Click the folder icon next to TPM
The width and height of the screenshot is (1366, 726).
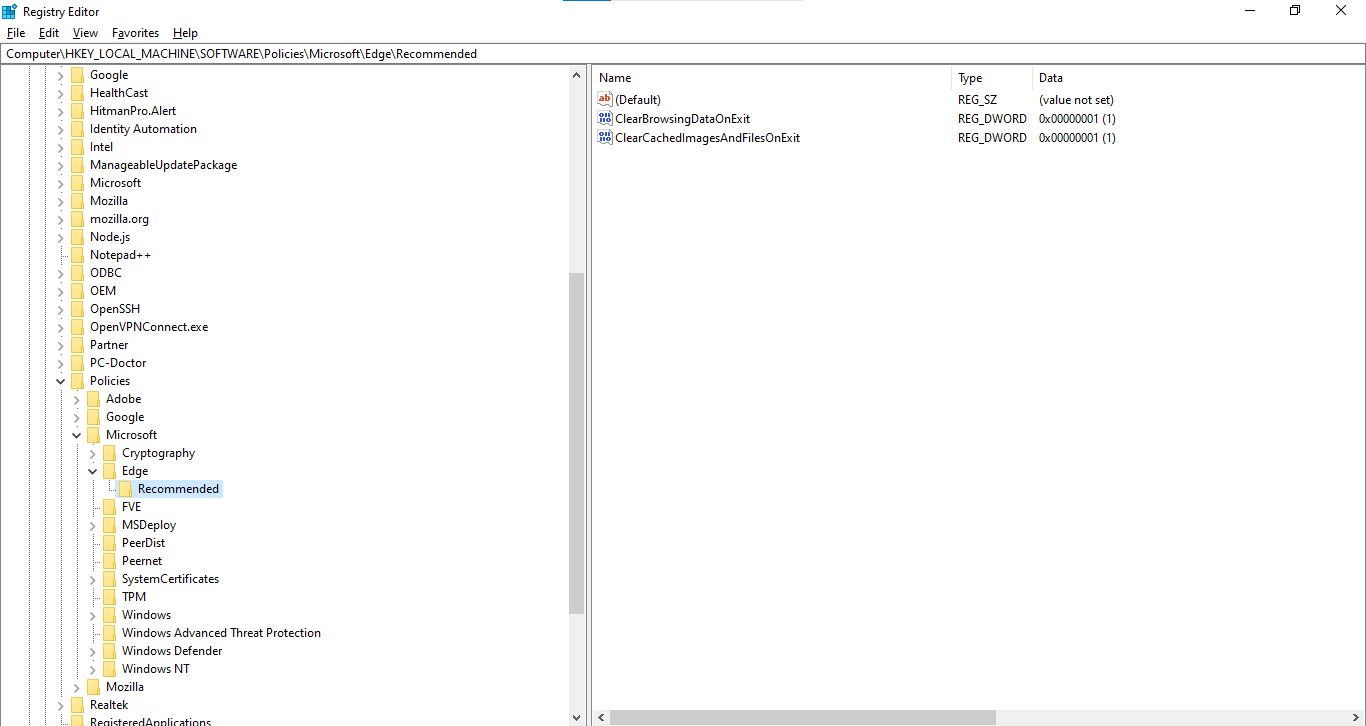click(109, 597)
